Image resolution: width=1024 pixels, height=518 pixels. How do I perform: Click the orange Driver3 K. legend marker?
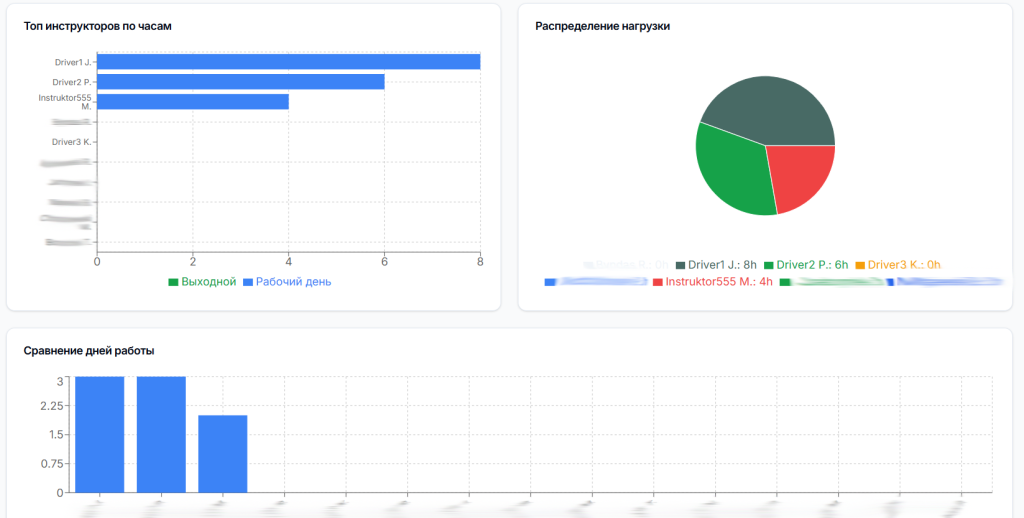tap(860, 265)
